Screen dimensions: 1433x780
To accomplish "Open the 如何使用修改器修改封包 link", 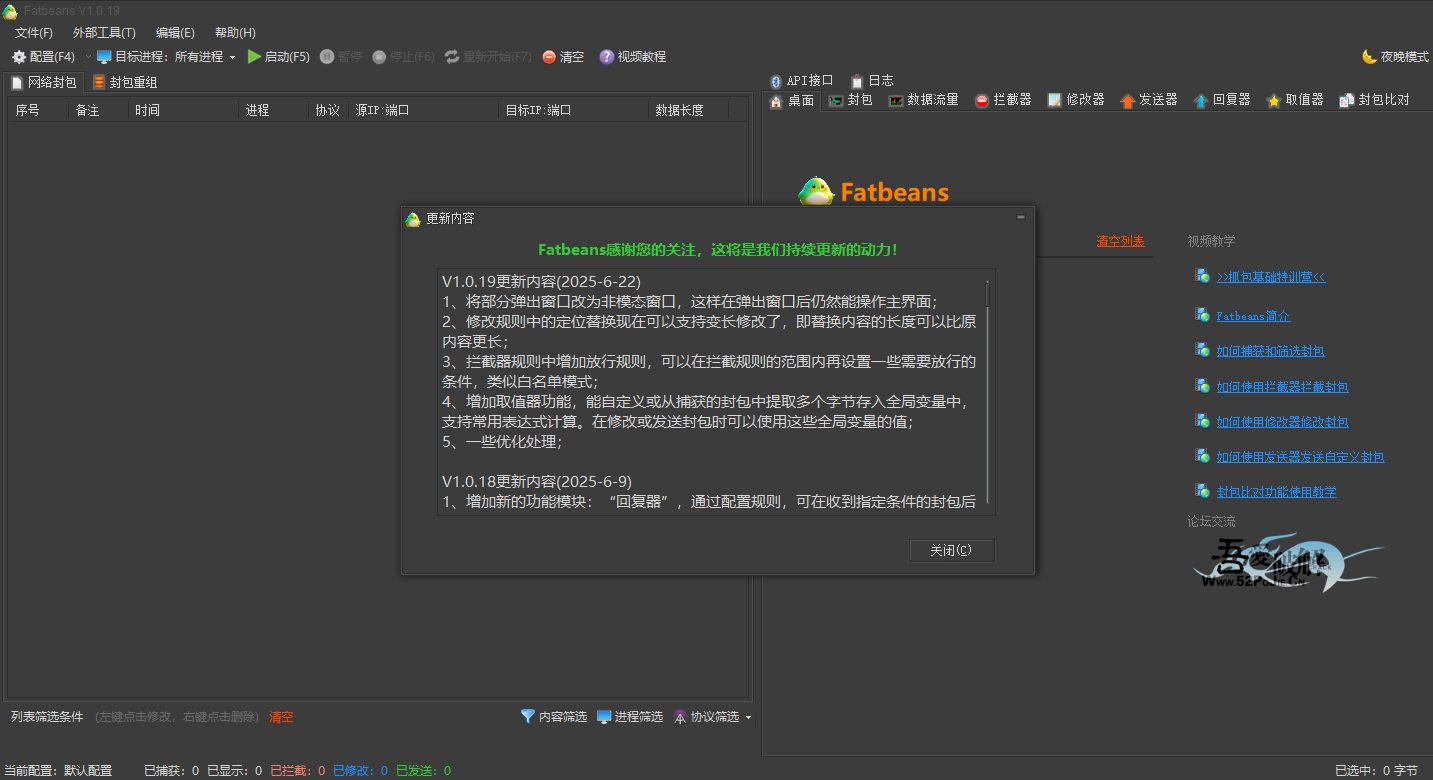I will (1282, 422).
